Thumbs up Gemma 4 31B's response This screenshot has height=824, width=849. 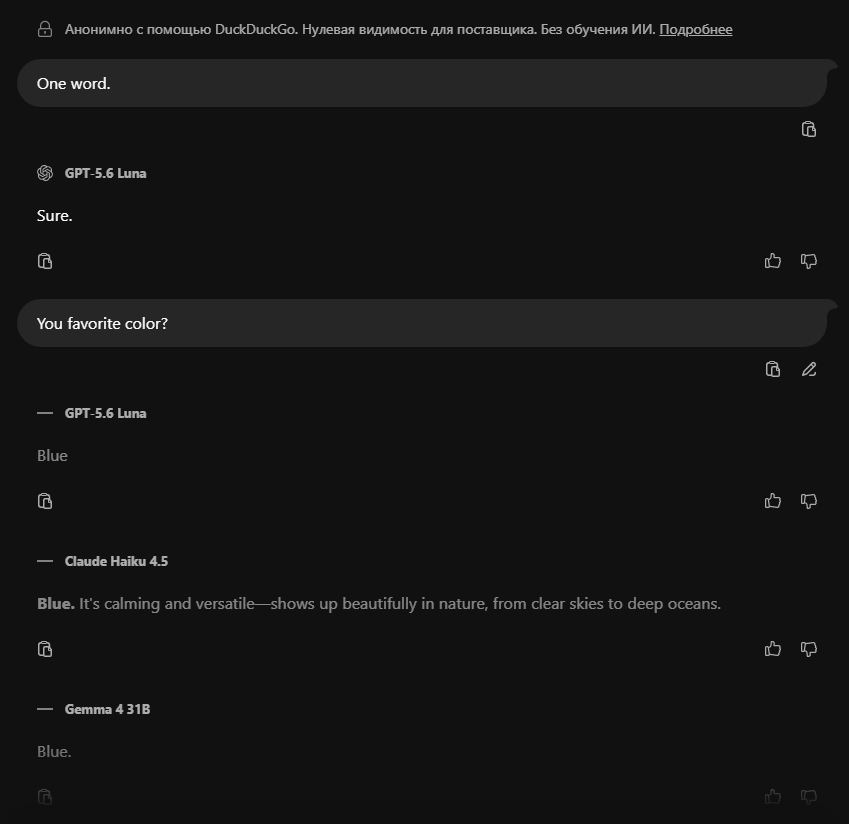[x=773, y=797]
